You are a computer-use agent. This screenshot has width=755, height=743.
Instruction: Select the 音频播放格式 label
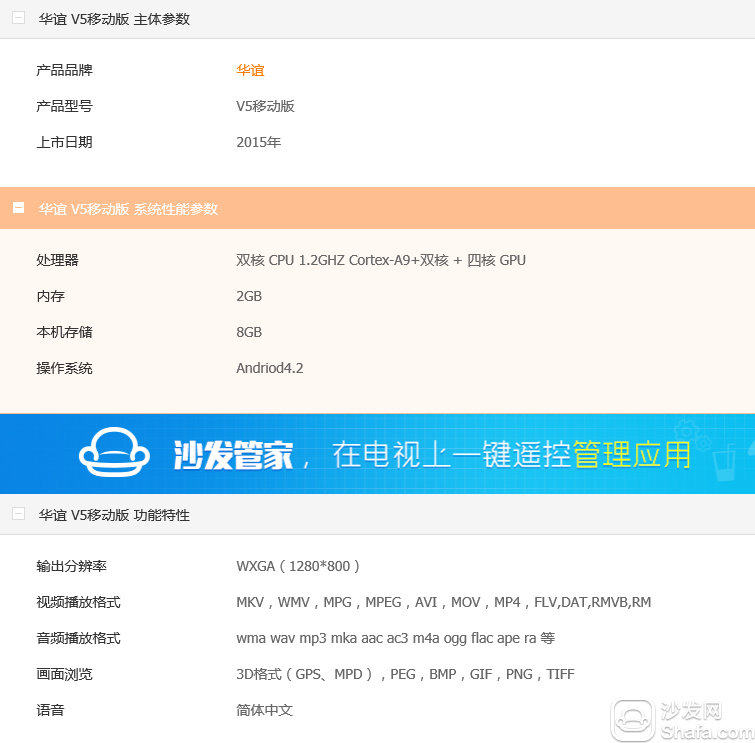click(78, 639)
